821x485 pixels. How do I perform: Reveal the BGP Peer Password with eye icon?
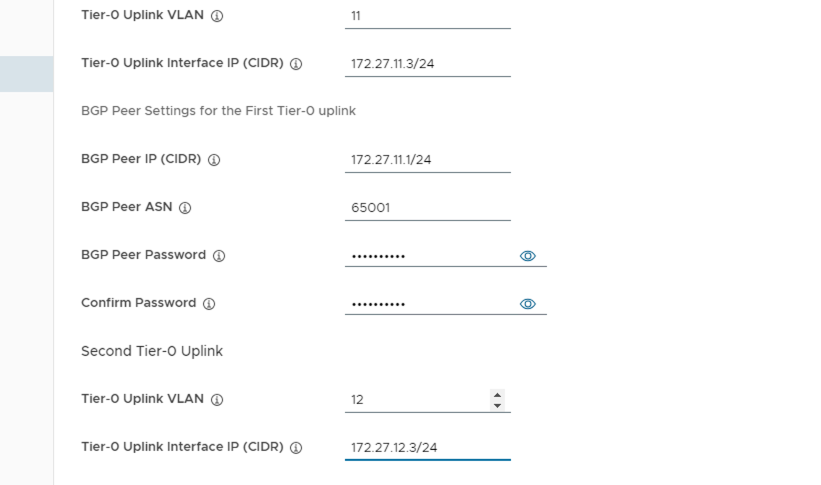[528, 256]
